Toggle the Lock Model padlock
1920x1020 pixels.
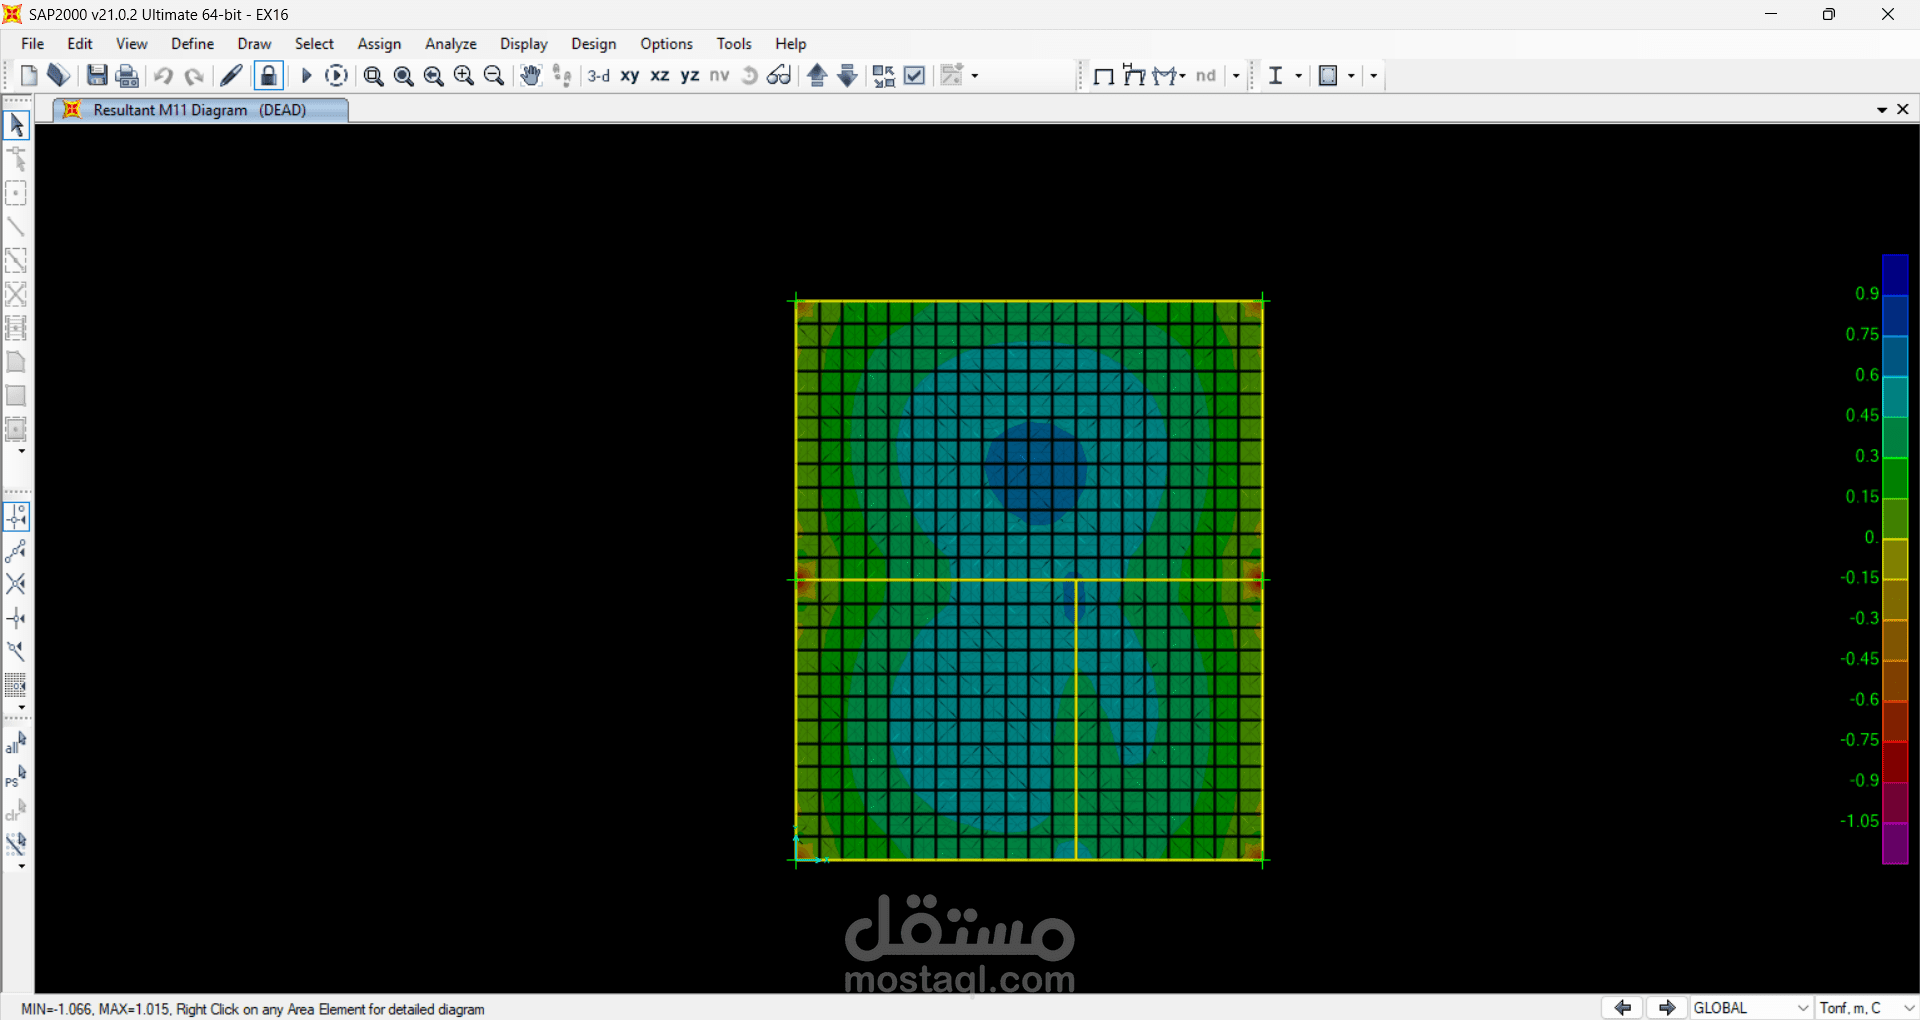tap(268, 76)
